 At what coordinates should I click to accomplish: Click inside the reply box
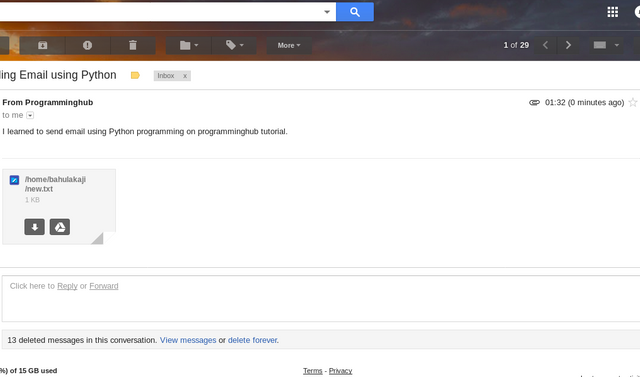click(x=321, y=299)
